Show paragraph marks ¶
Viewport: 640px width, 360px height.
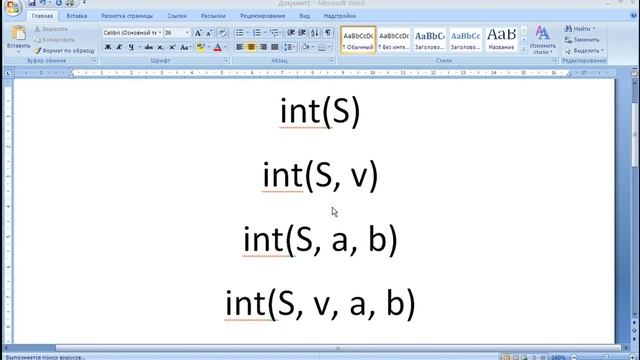coord(328,33)
